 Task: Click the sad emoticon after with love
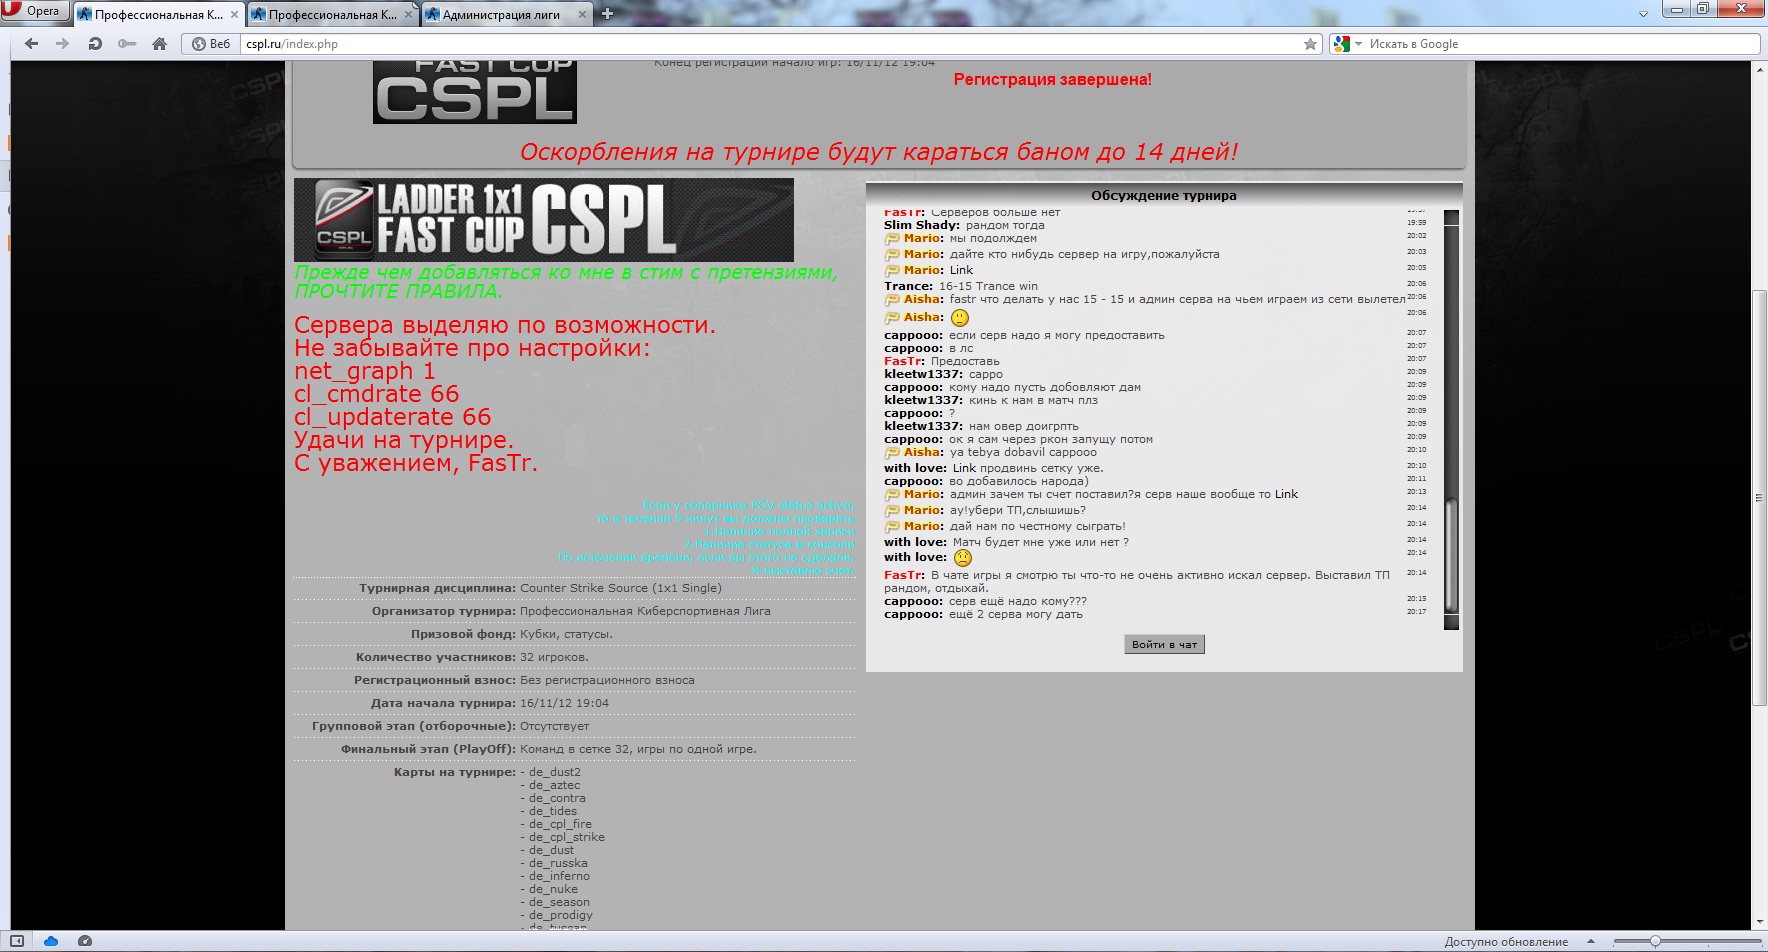(963, 558)
